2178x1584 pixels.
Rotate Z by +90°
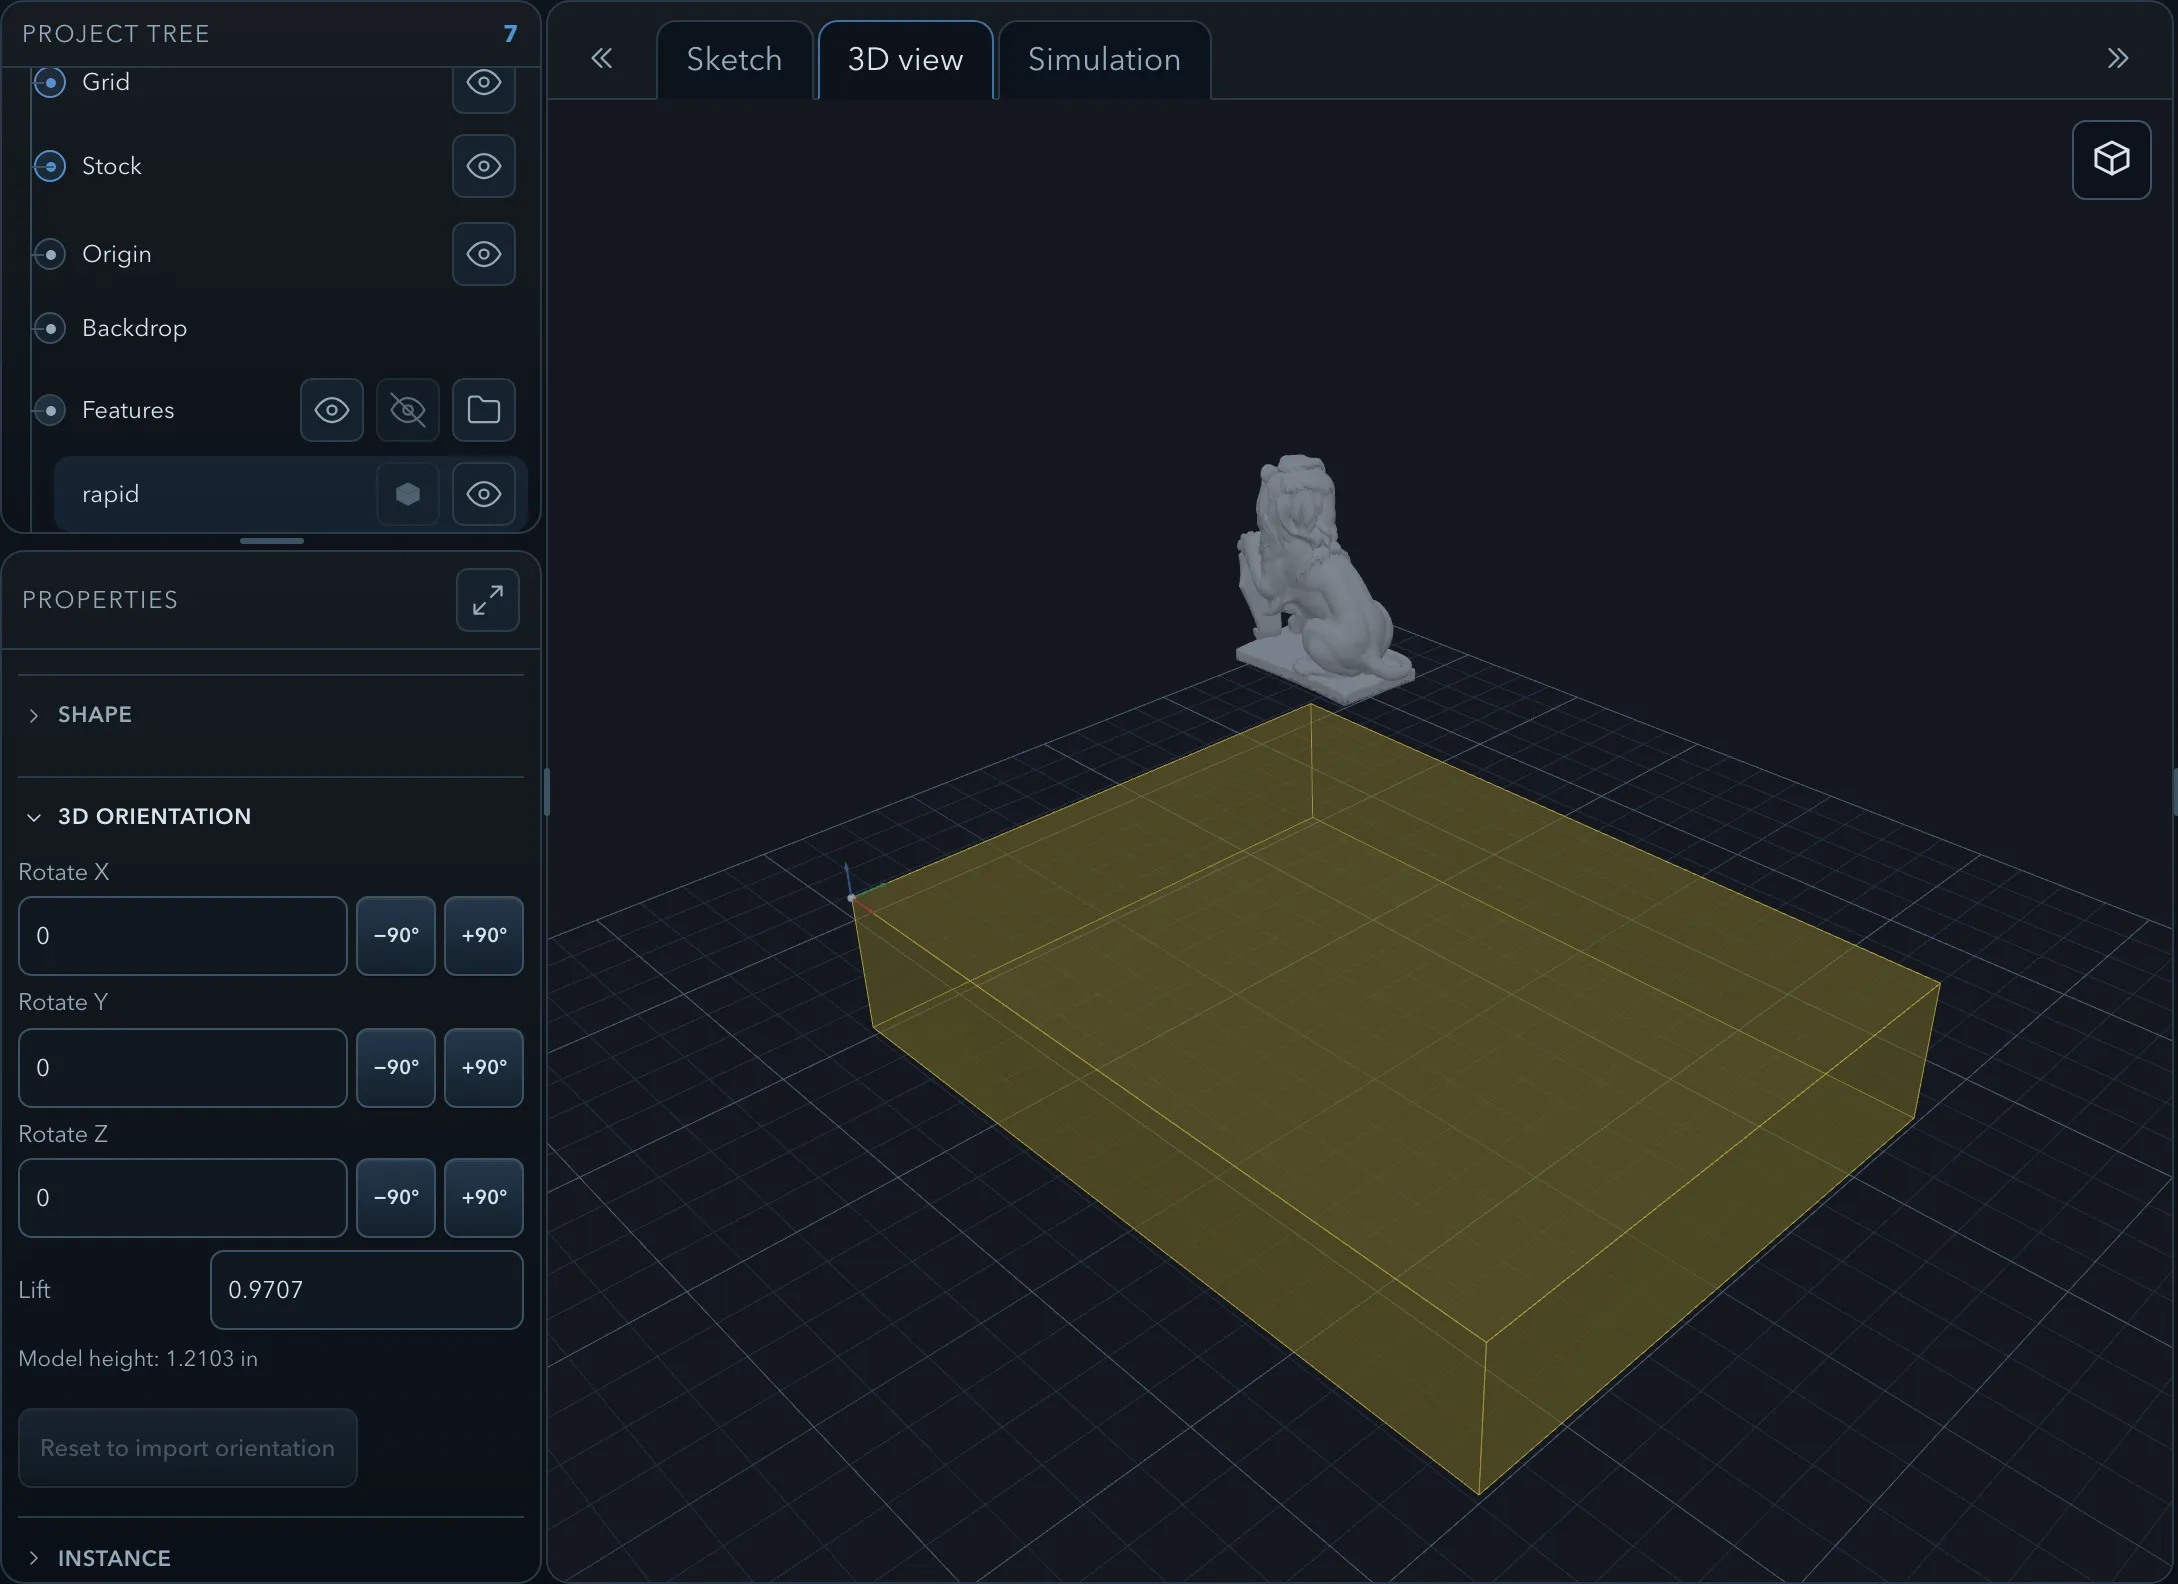484,1198
